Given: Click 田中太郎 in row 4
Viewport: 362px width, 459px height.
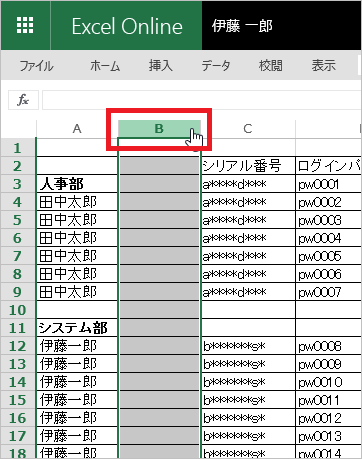Looking at the screenshot, I should click(x=77, y=202).
